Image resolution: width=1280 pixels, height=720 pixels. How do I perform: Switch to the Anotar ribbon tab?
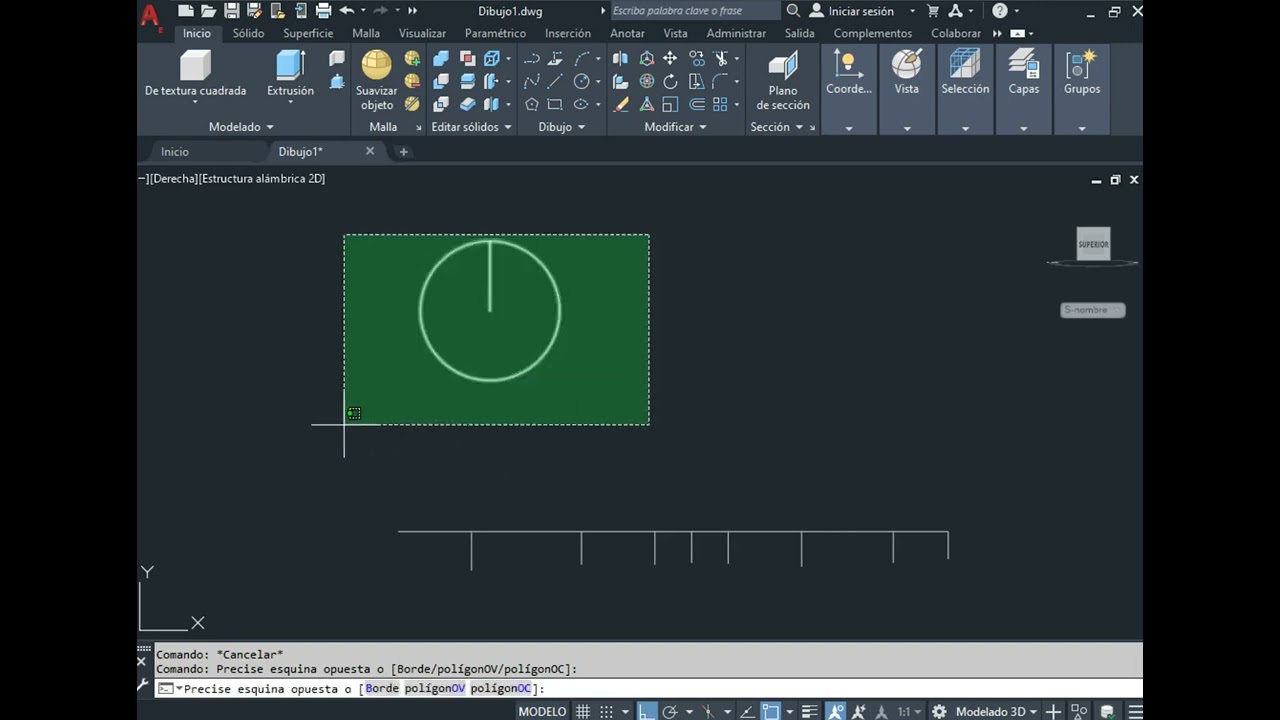[x=627, y=33]
